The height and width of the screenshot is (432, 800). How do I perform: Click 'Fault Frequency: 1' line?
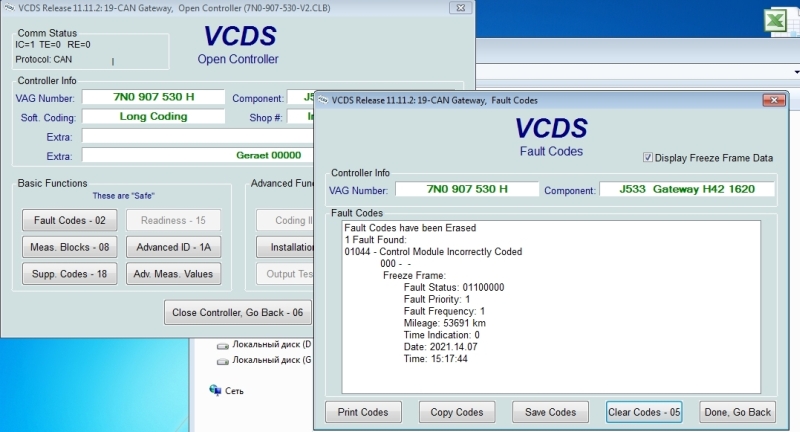[x=444, y=311]
